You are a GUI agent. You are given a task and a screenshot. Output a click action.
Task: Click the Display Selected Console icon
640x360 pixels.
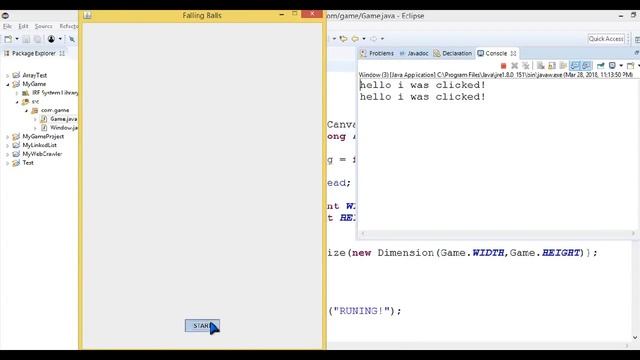tap(612, 66)
